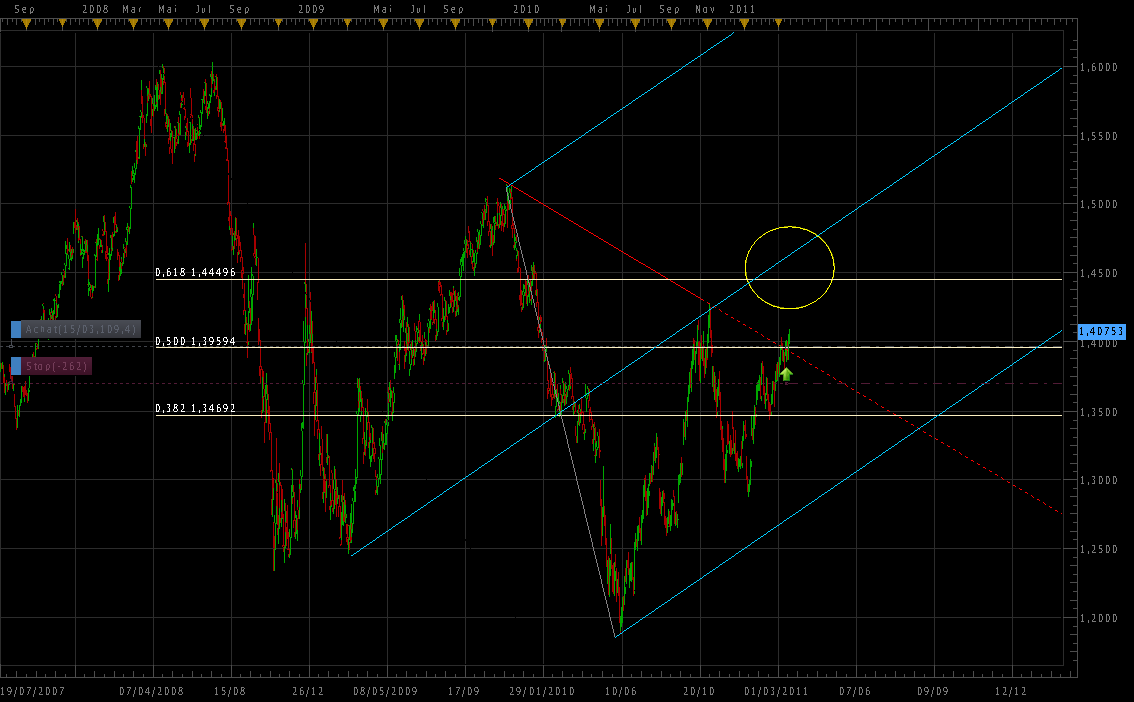The width and height of the screenshot is (1134, 702).
Task: Click the 0,618 1,44496 Fibonacci level label
Action: point(195,272)
